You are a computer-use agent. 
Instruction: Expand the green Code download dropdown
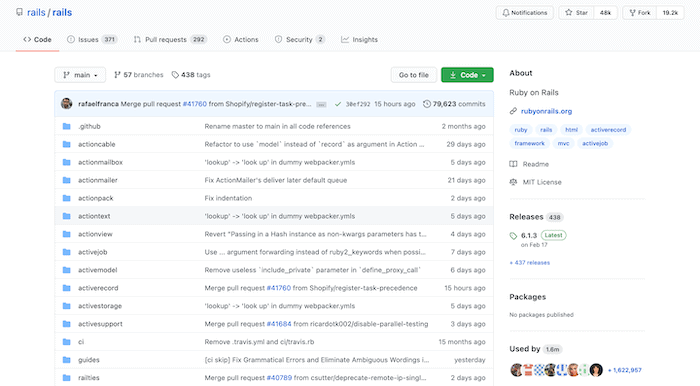(x=467, y=75)
